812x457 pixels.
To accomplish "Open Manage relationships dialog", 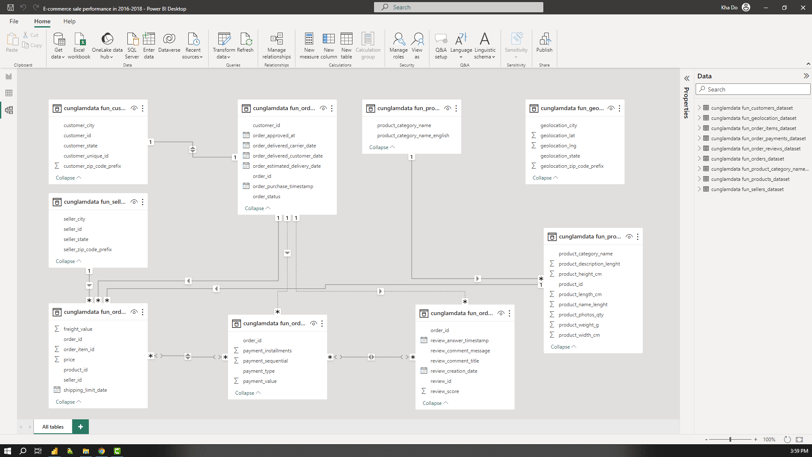I will [277, 46].
